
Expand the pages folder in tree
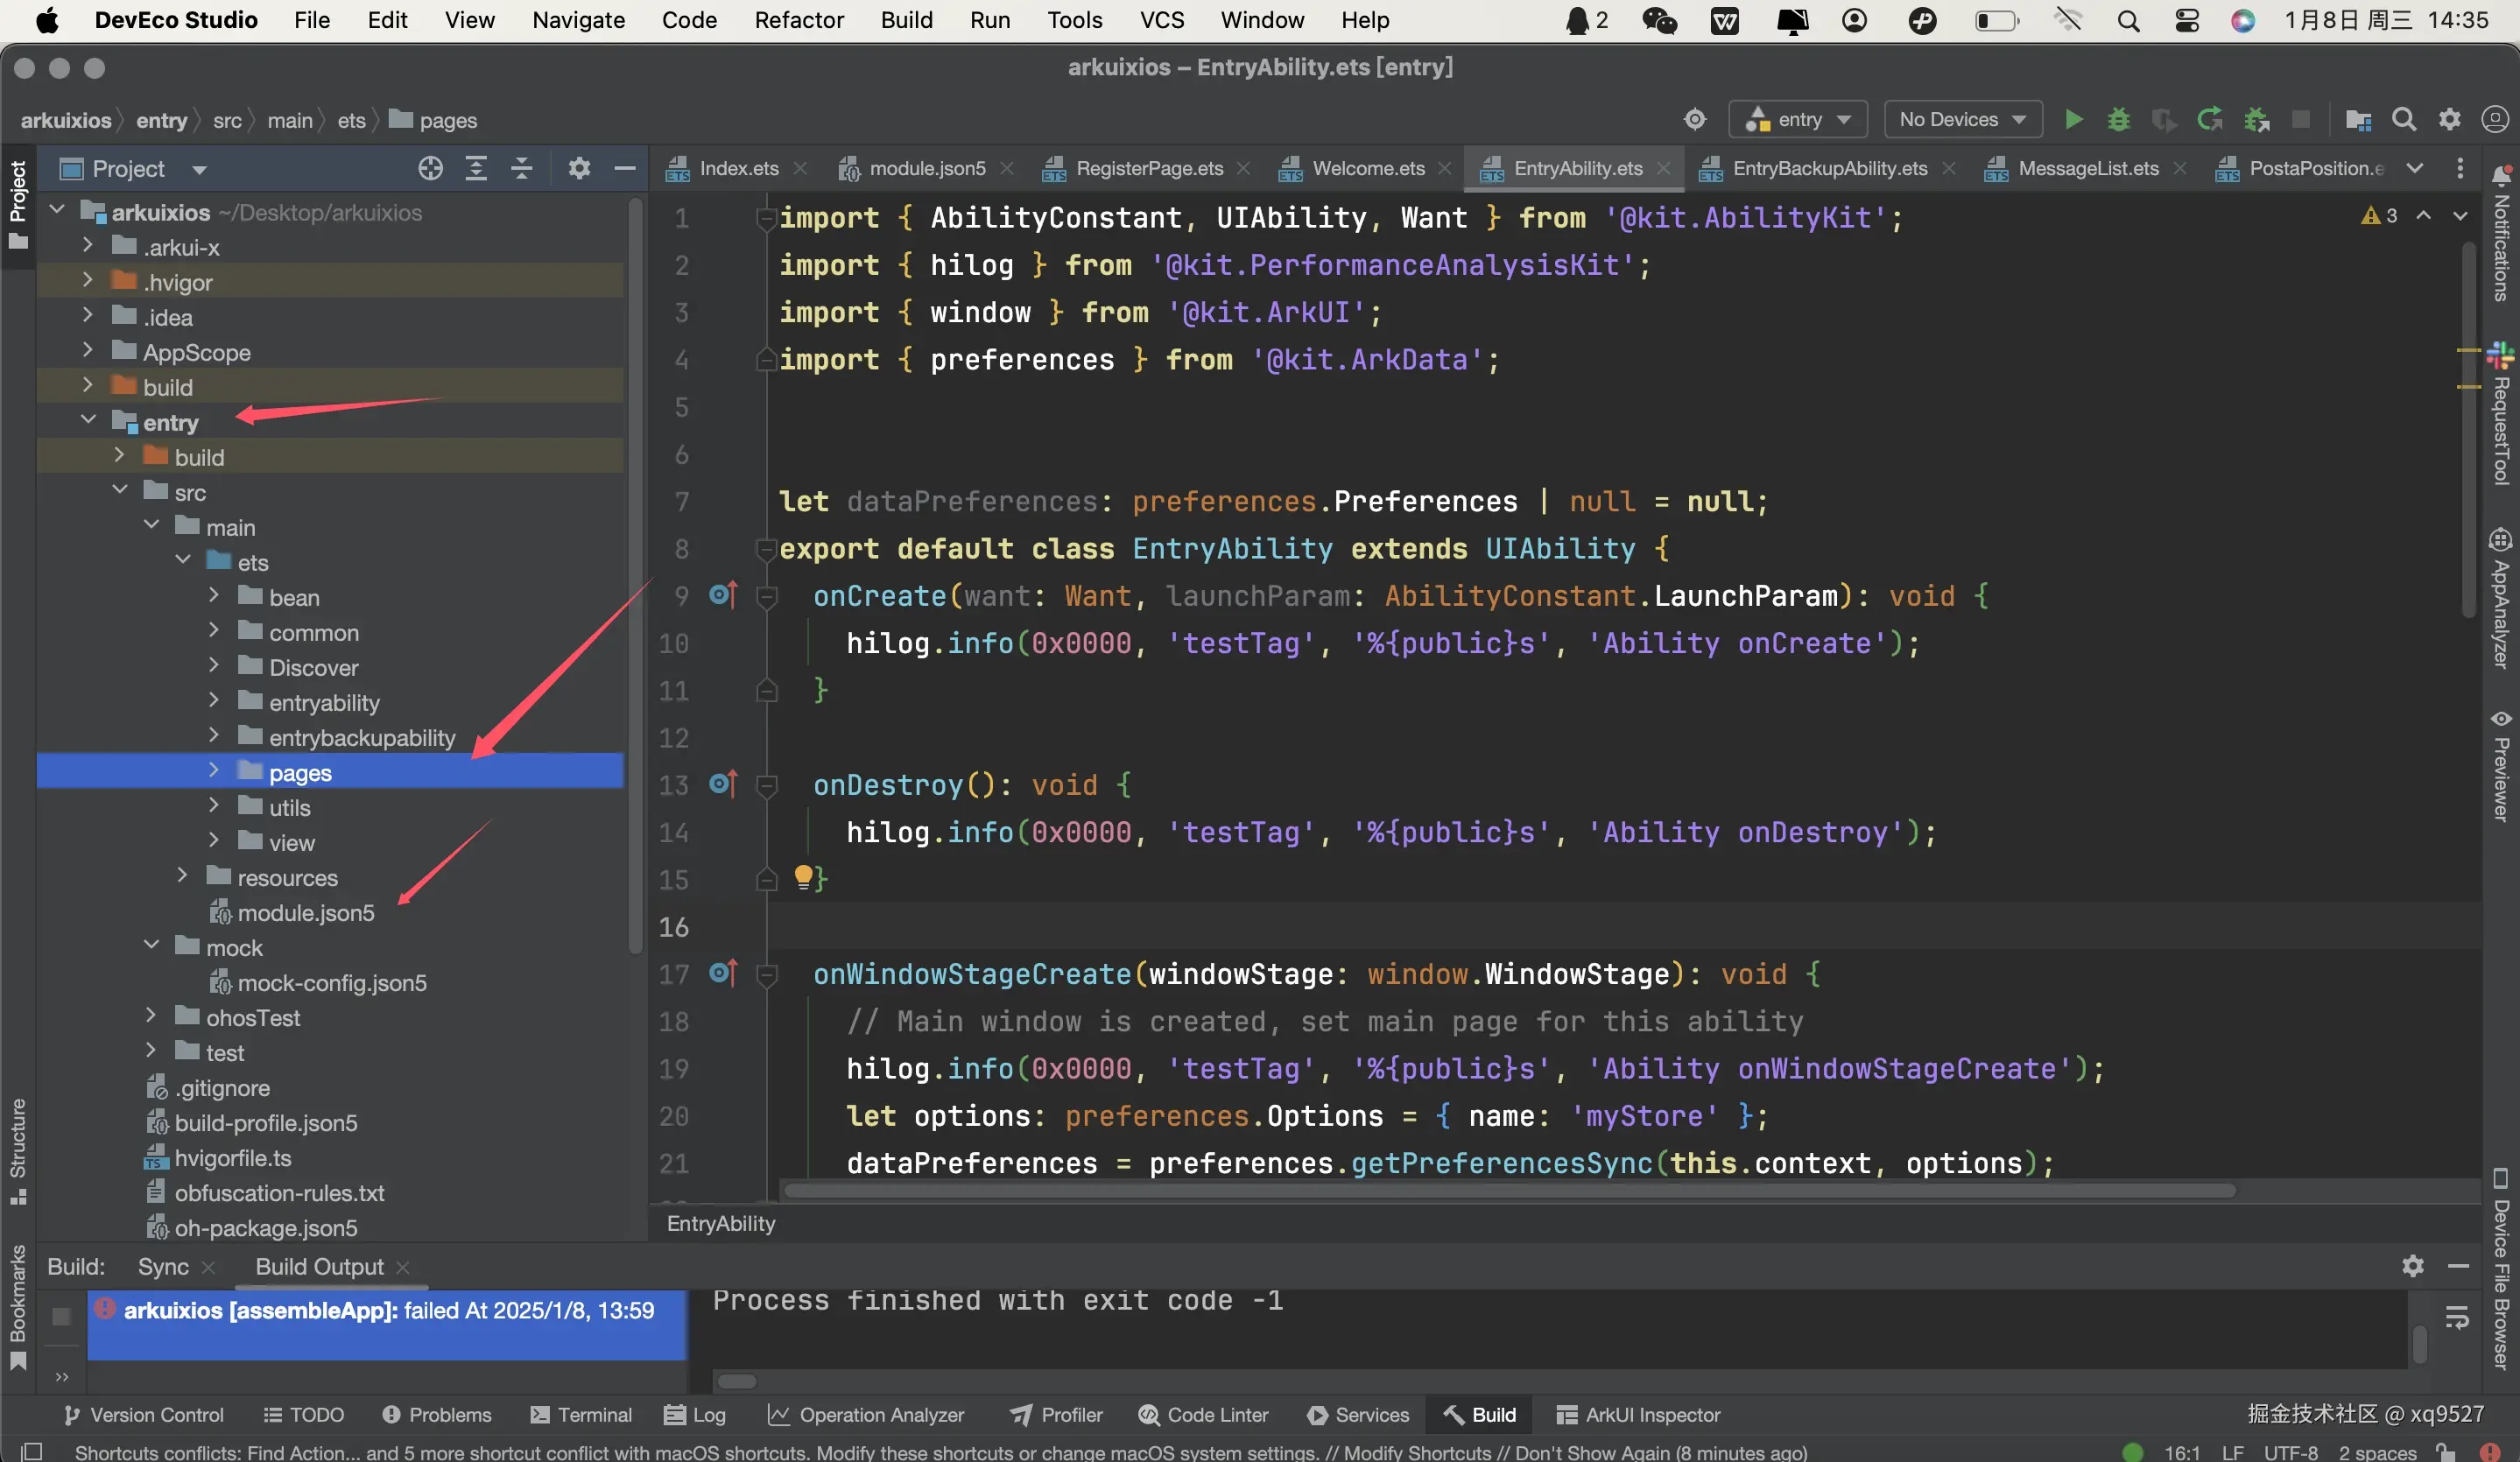(x=213, y=771)
